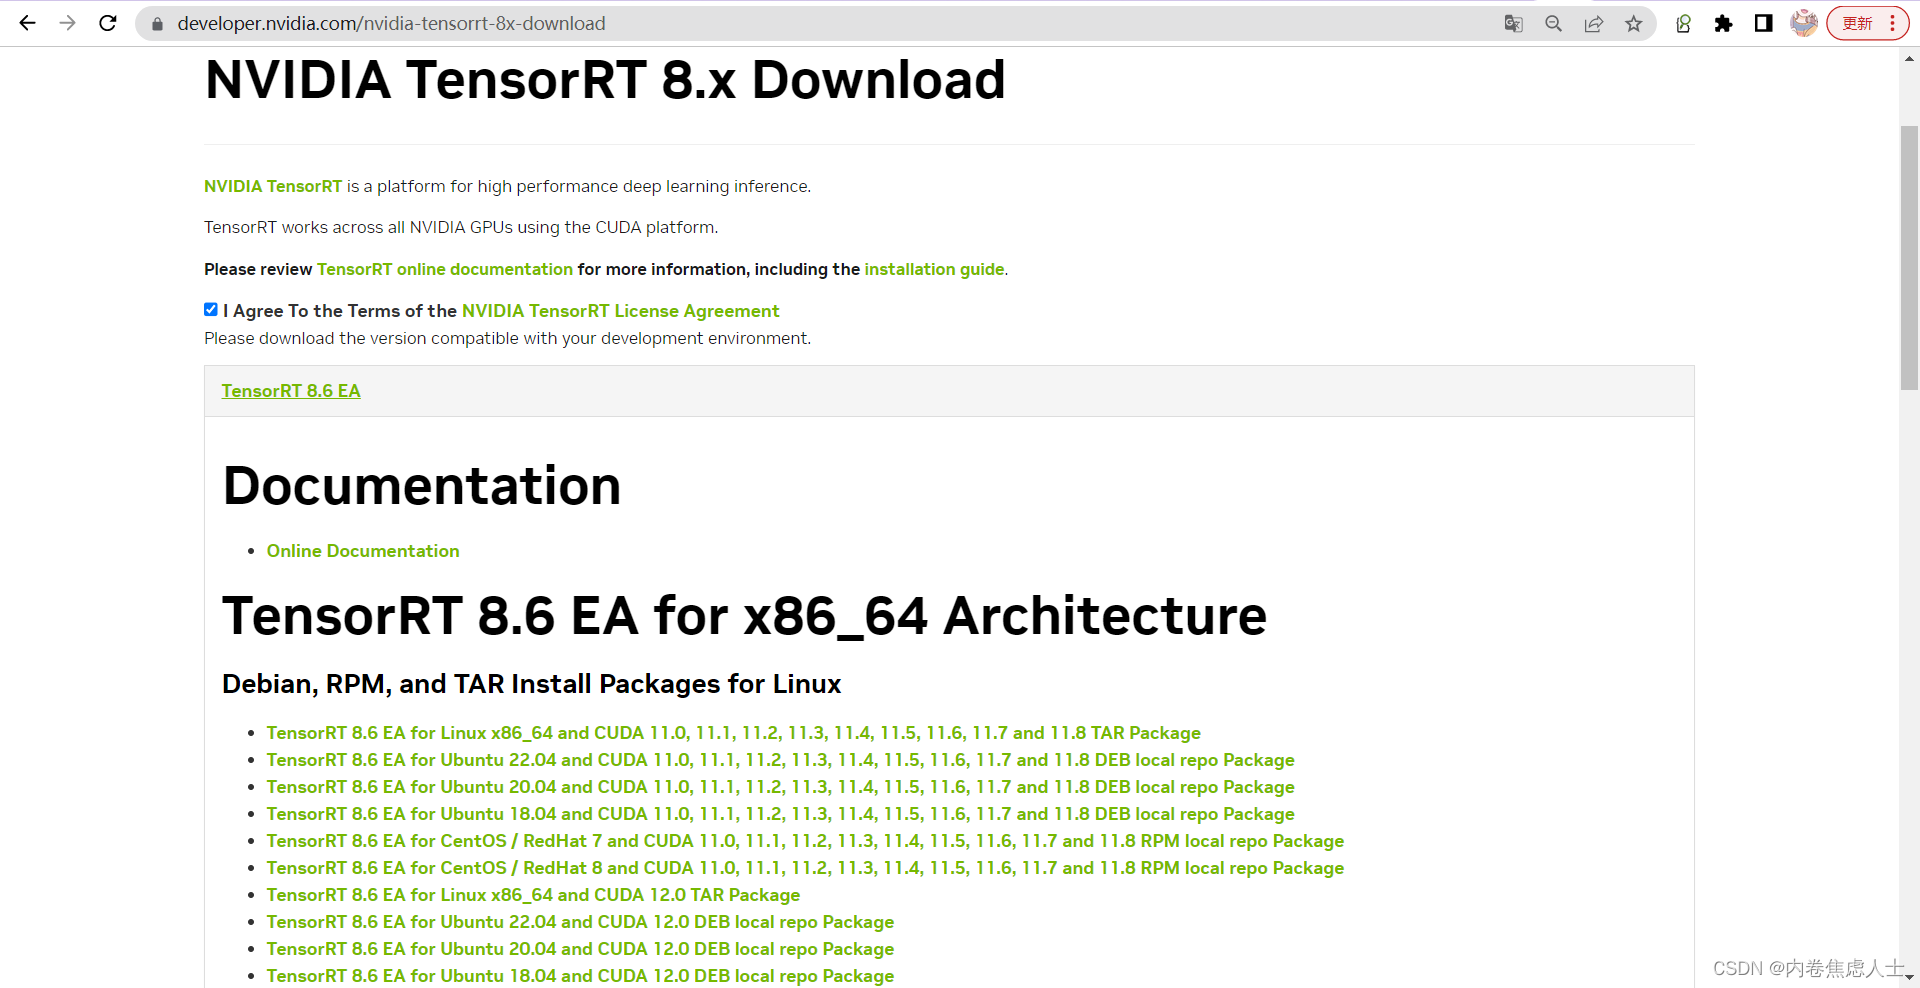The image size is (1920, 988).
Task: Reload the current page
Action: [108, 23]
